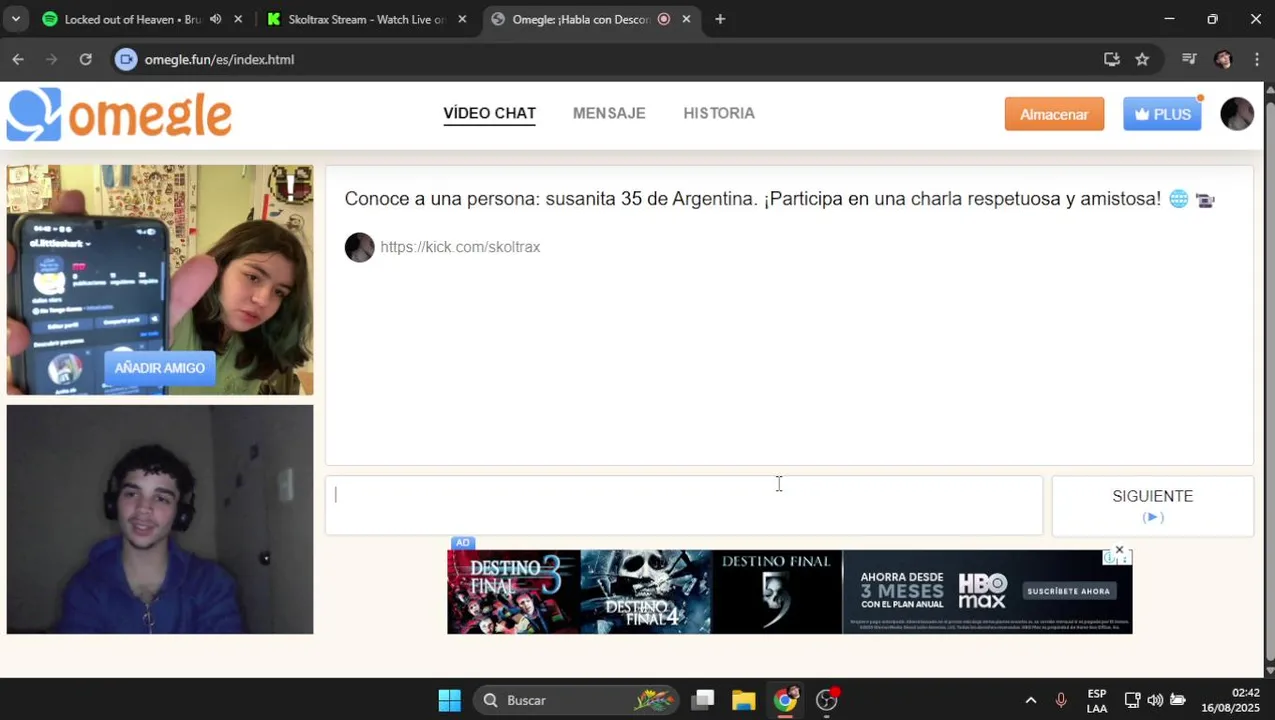Open the HISTORIA tab

coord(719,114)
